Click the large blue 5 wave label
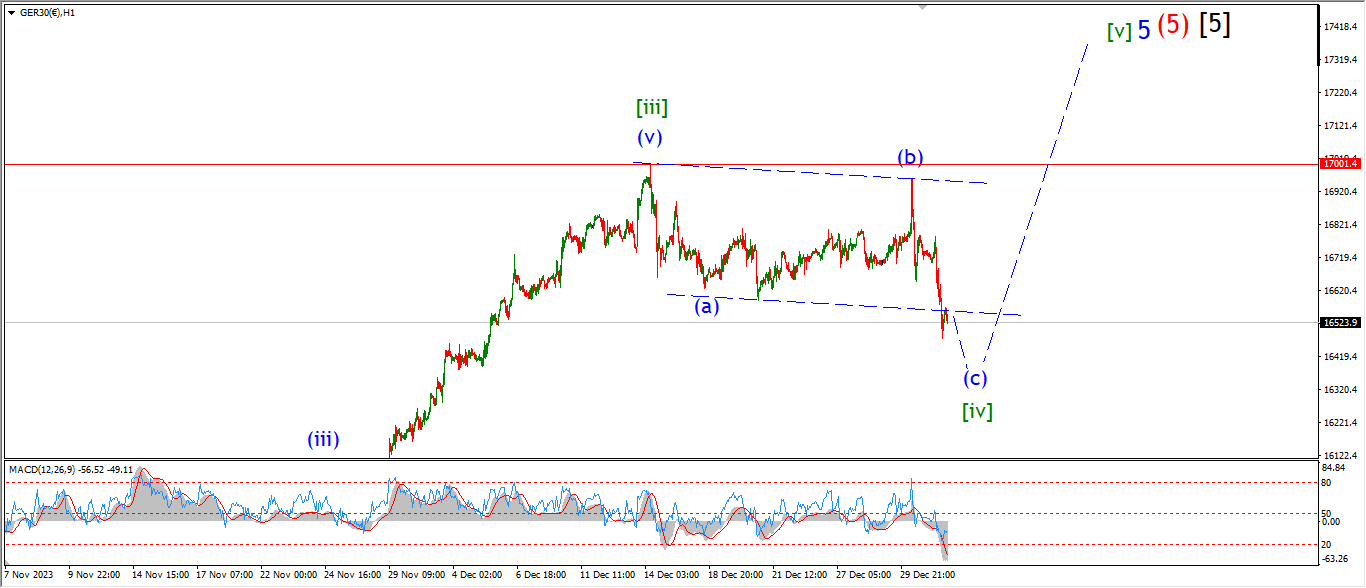 point(1143,29)
